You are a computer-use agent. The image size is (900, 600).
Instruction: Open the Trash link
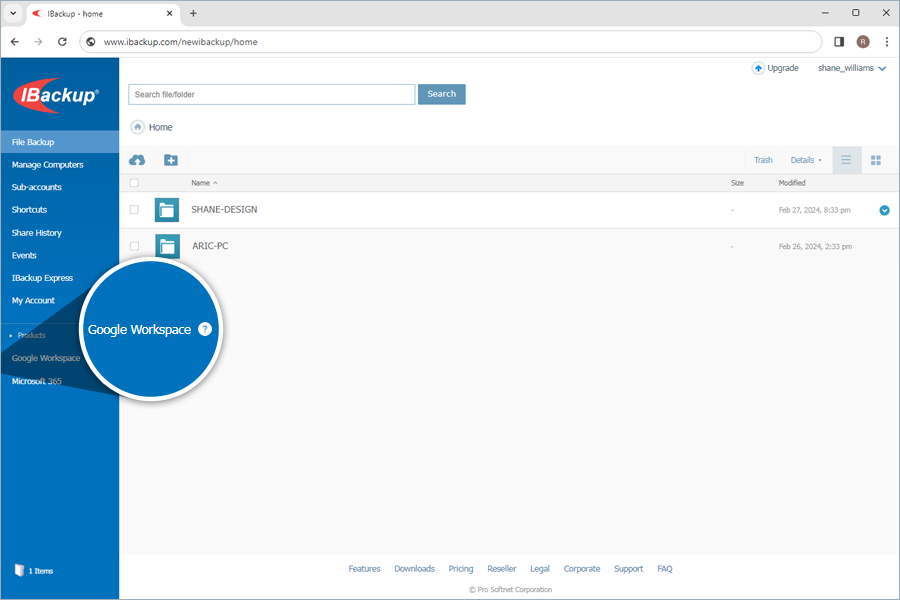(763, 160)
